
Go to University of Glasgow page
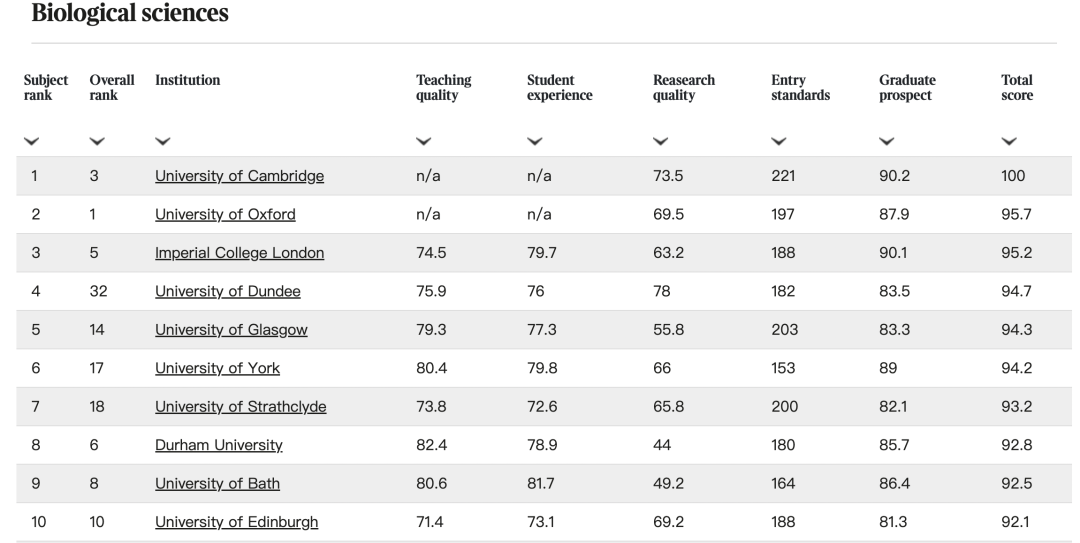click(x=231, y=330)
